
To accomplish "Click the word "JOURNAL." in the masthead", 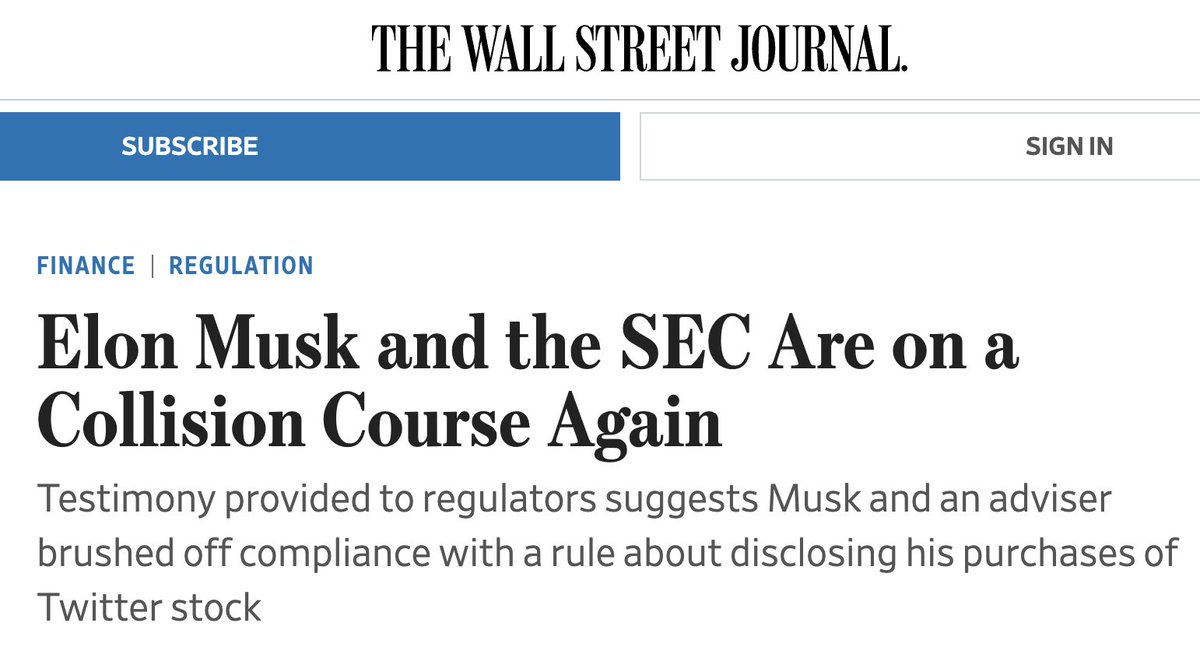I will pyautogui.click(x=816, y=48).
